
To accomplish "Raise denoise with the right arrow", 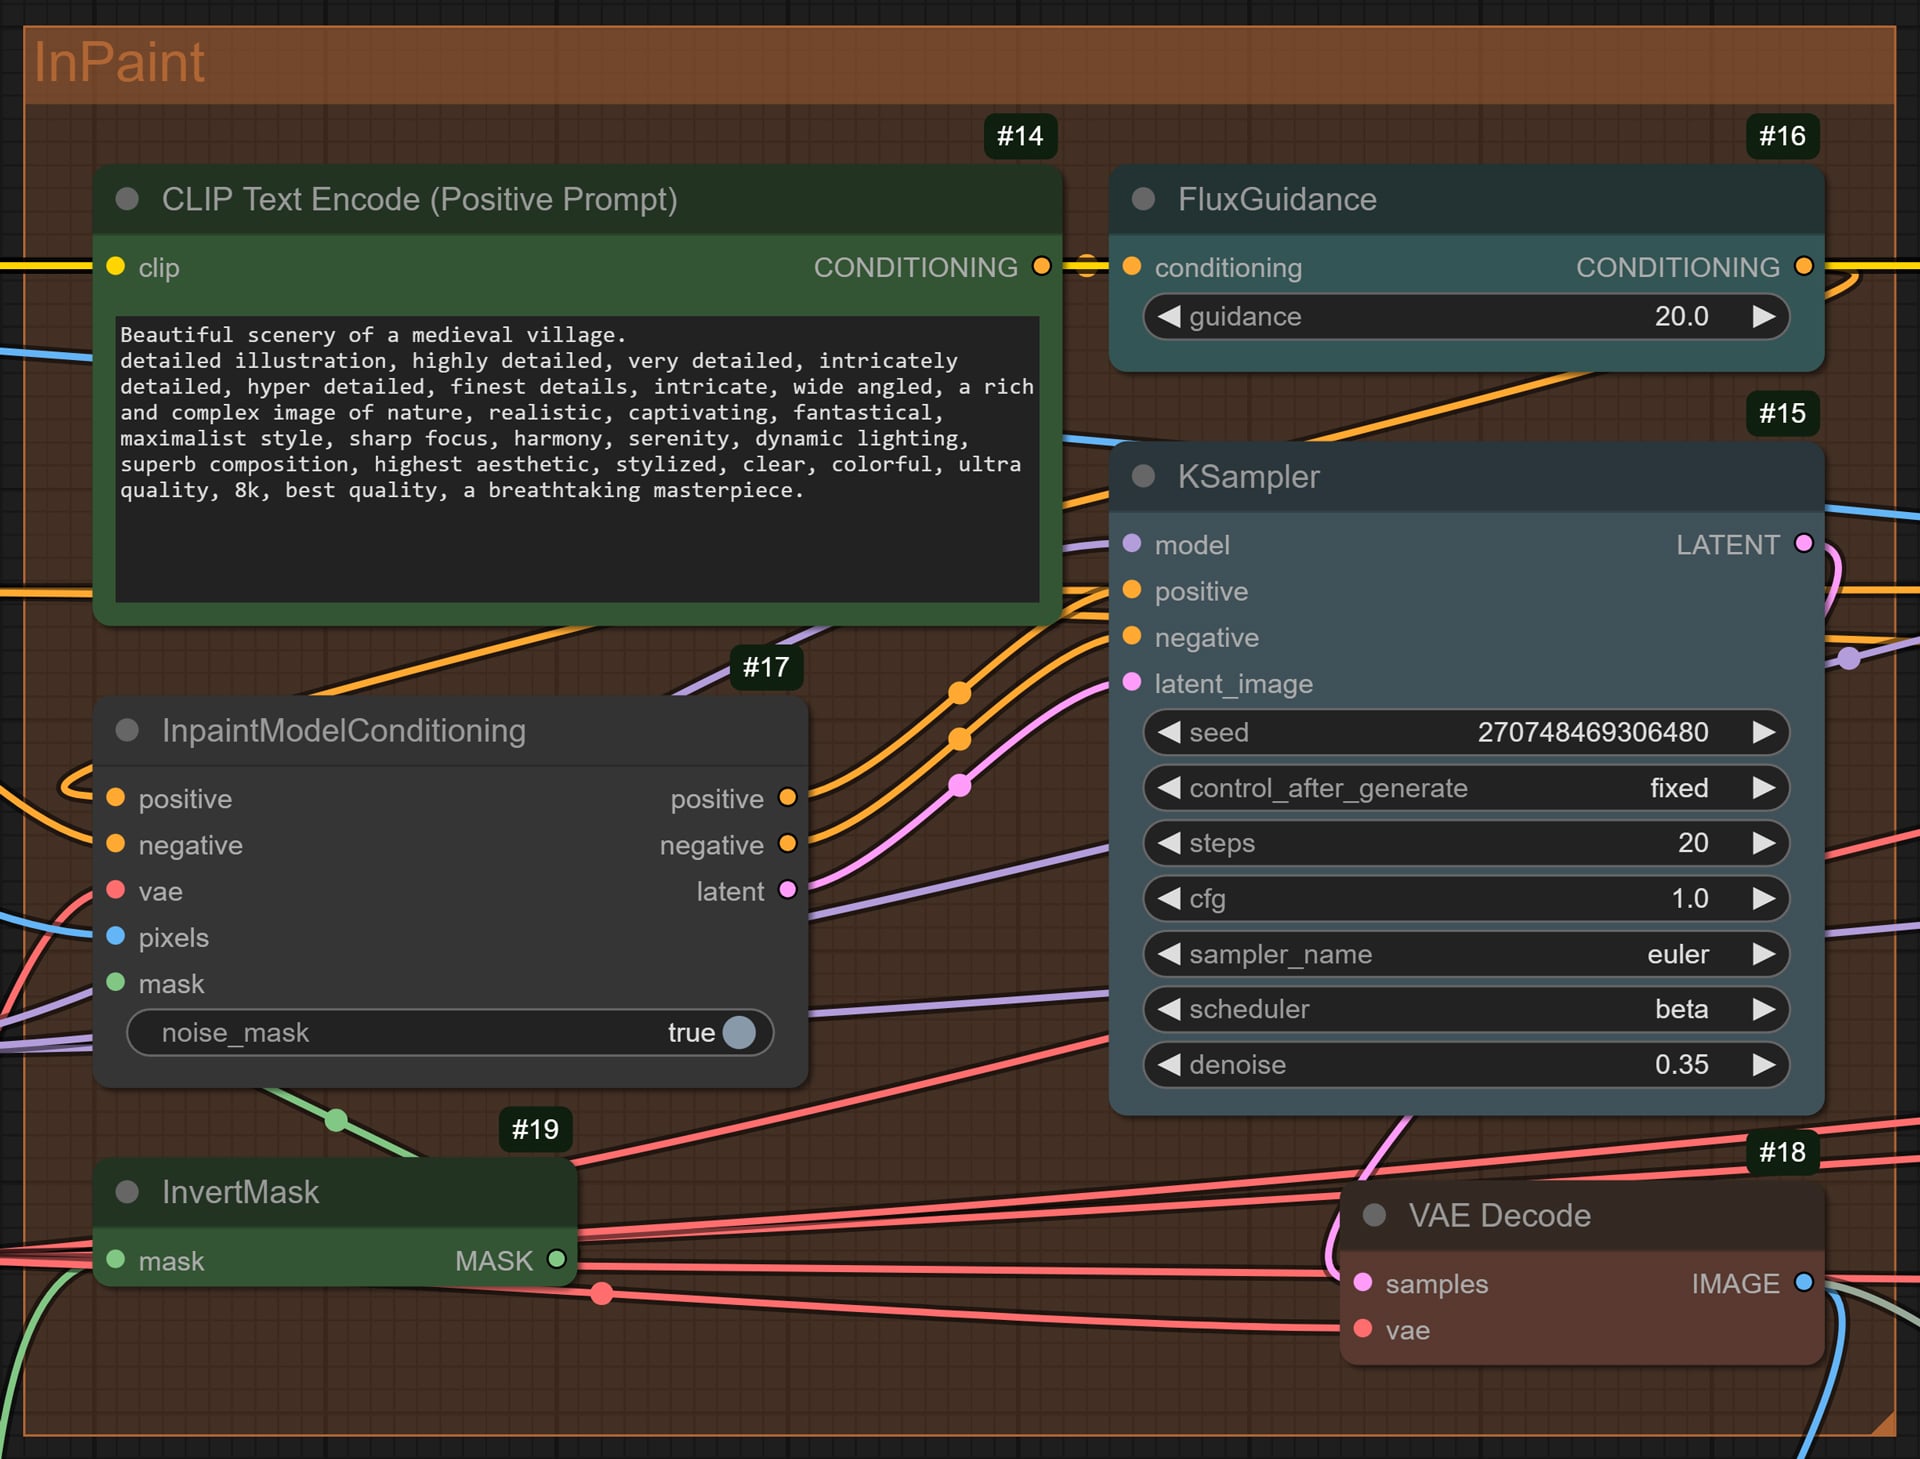I will pos(1764,1064).
